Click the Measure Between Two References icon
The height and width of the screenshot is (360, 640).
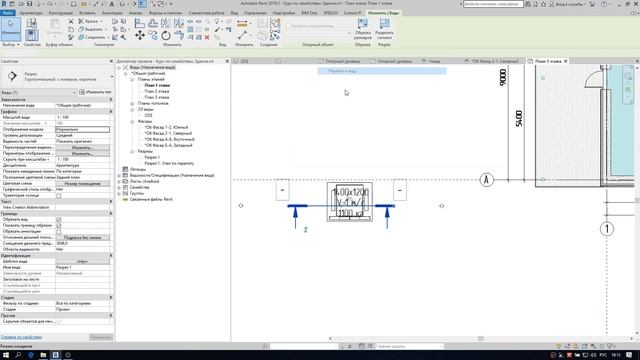(242, 36)
